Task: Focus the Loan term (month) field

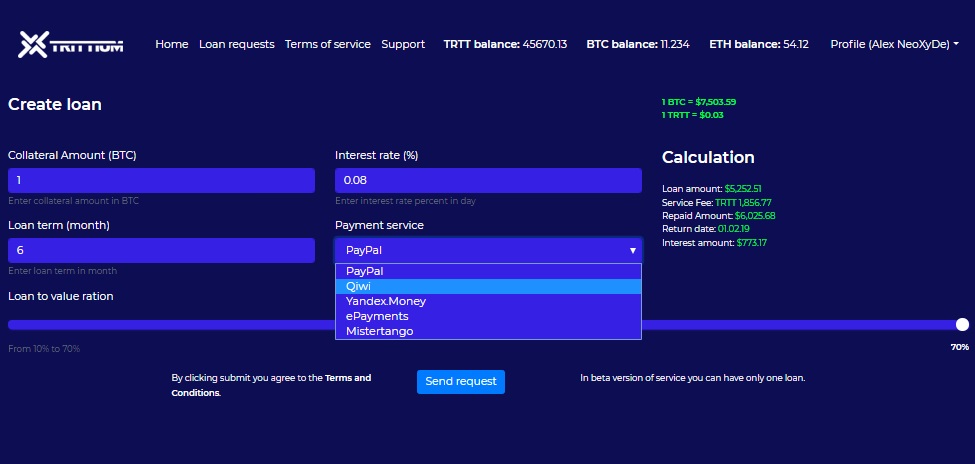Action: 161,250
